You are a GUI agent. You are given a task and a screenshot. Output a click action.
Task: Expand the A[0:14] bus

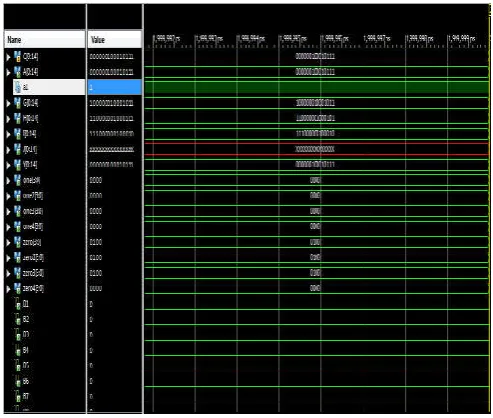pyautogui.click(x=9, y=72)
